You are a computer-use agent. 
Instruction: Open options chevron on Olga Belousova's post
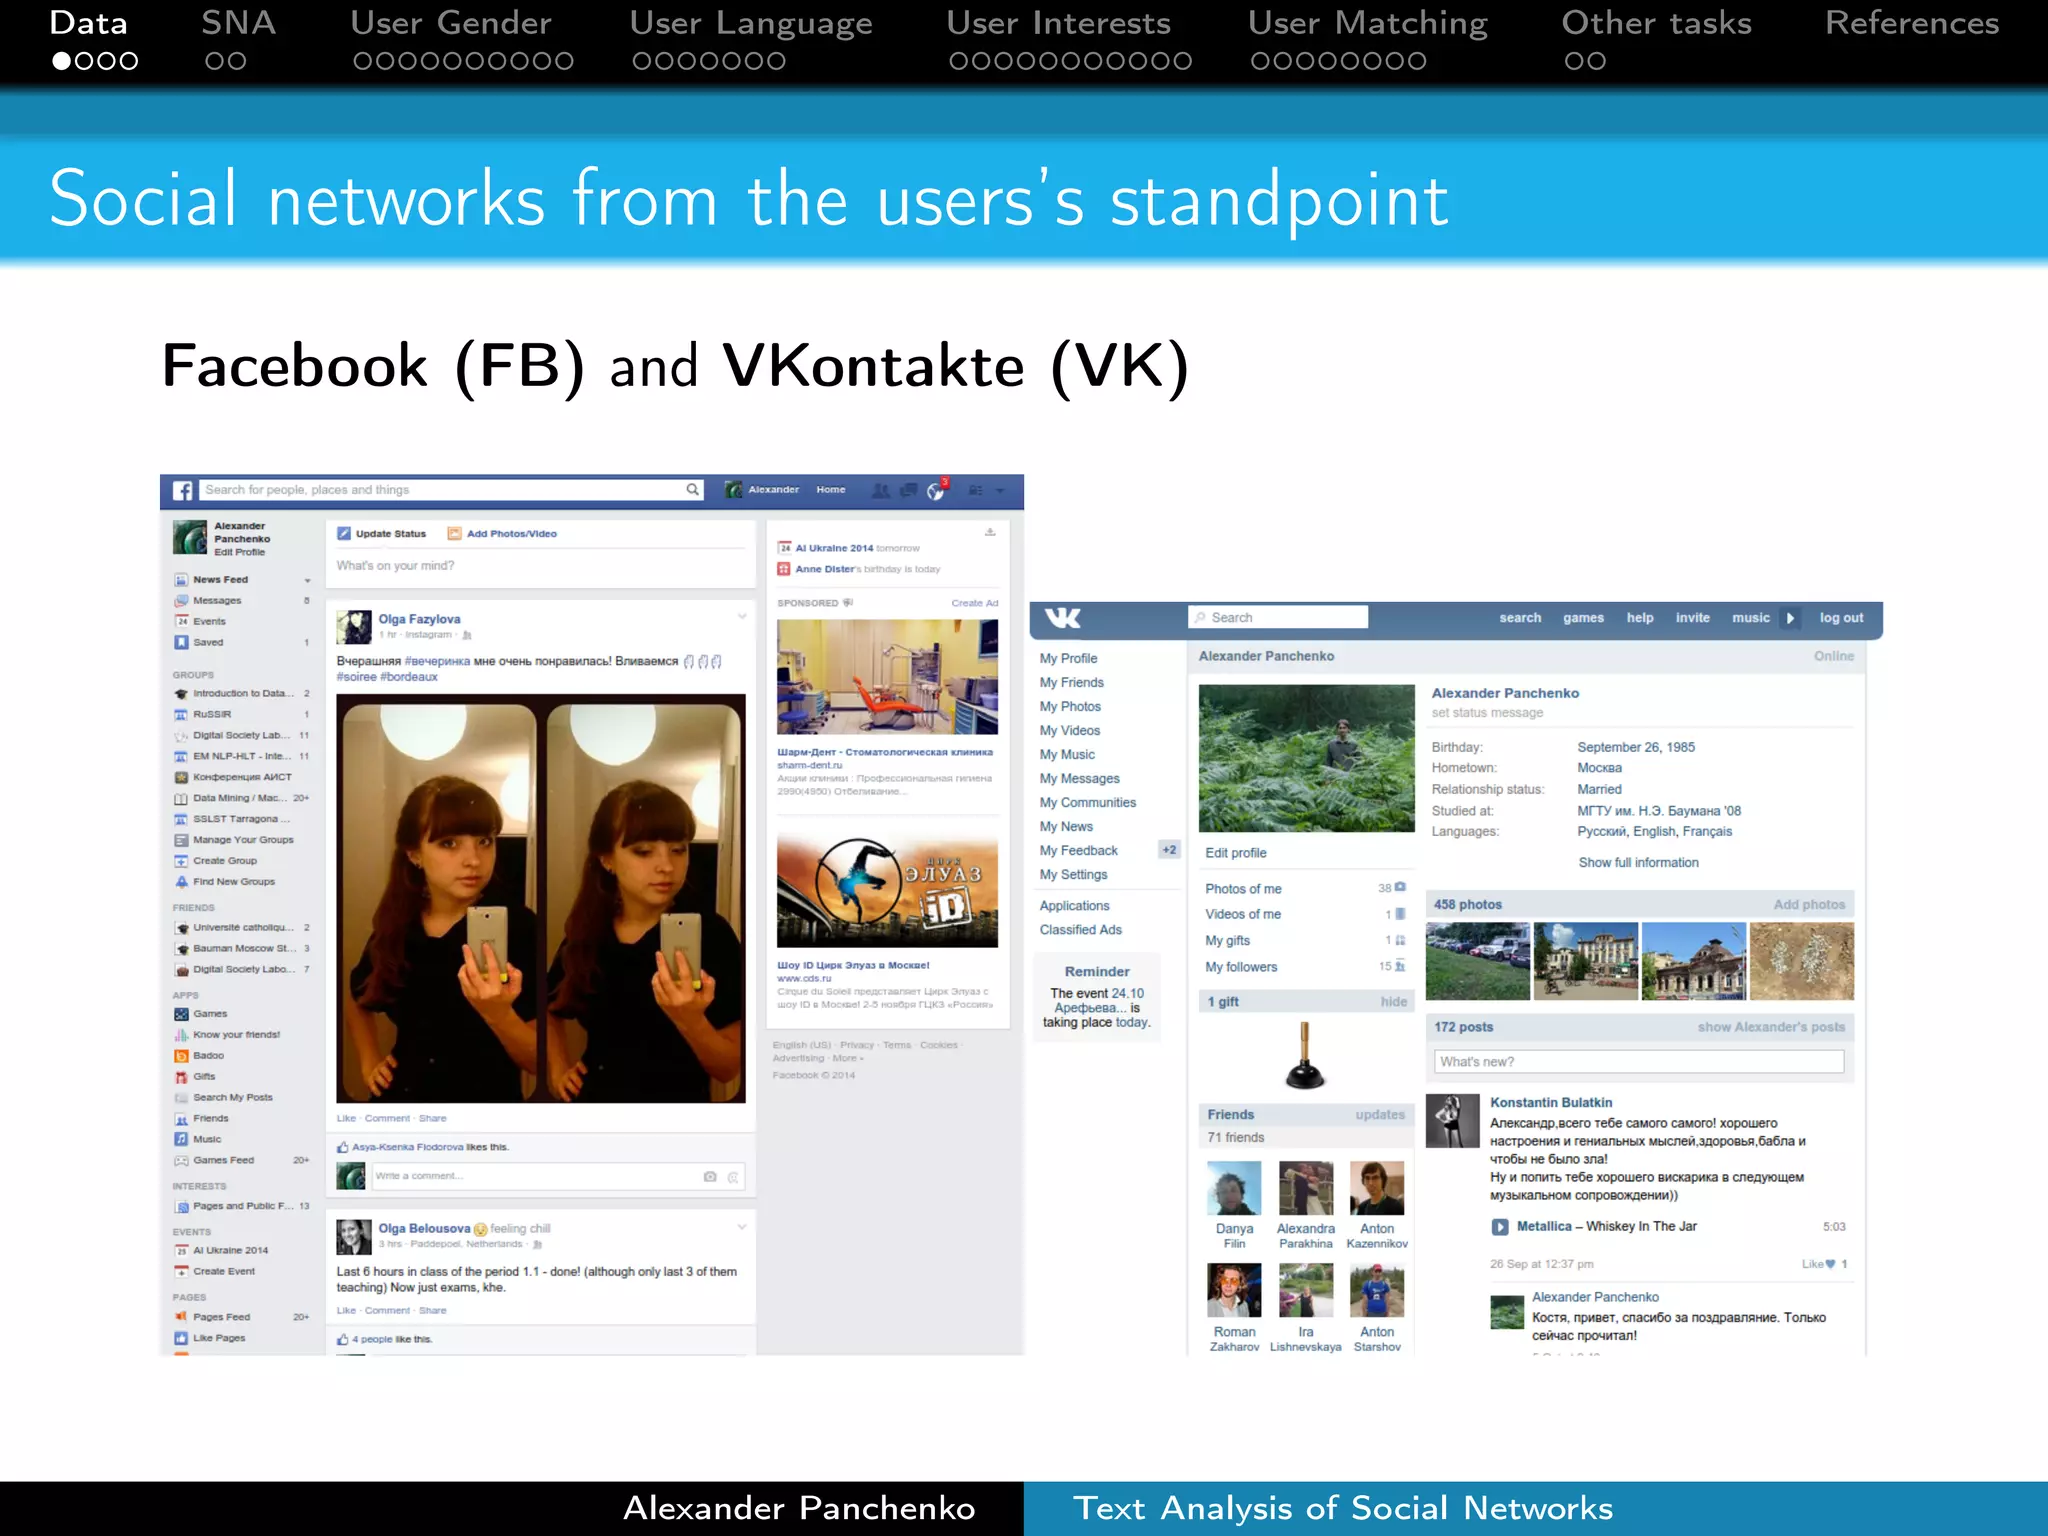point(742,1226)
